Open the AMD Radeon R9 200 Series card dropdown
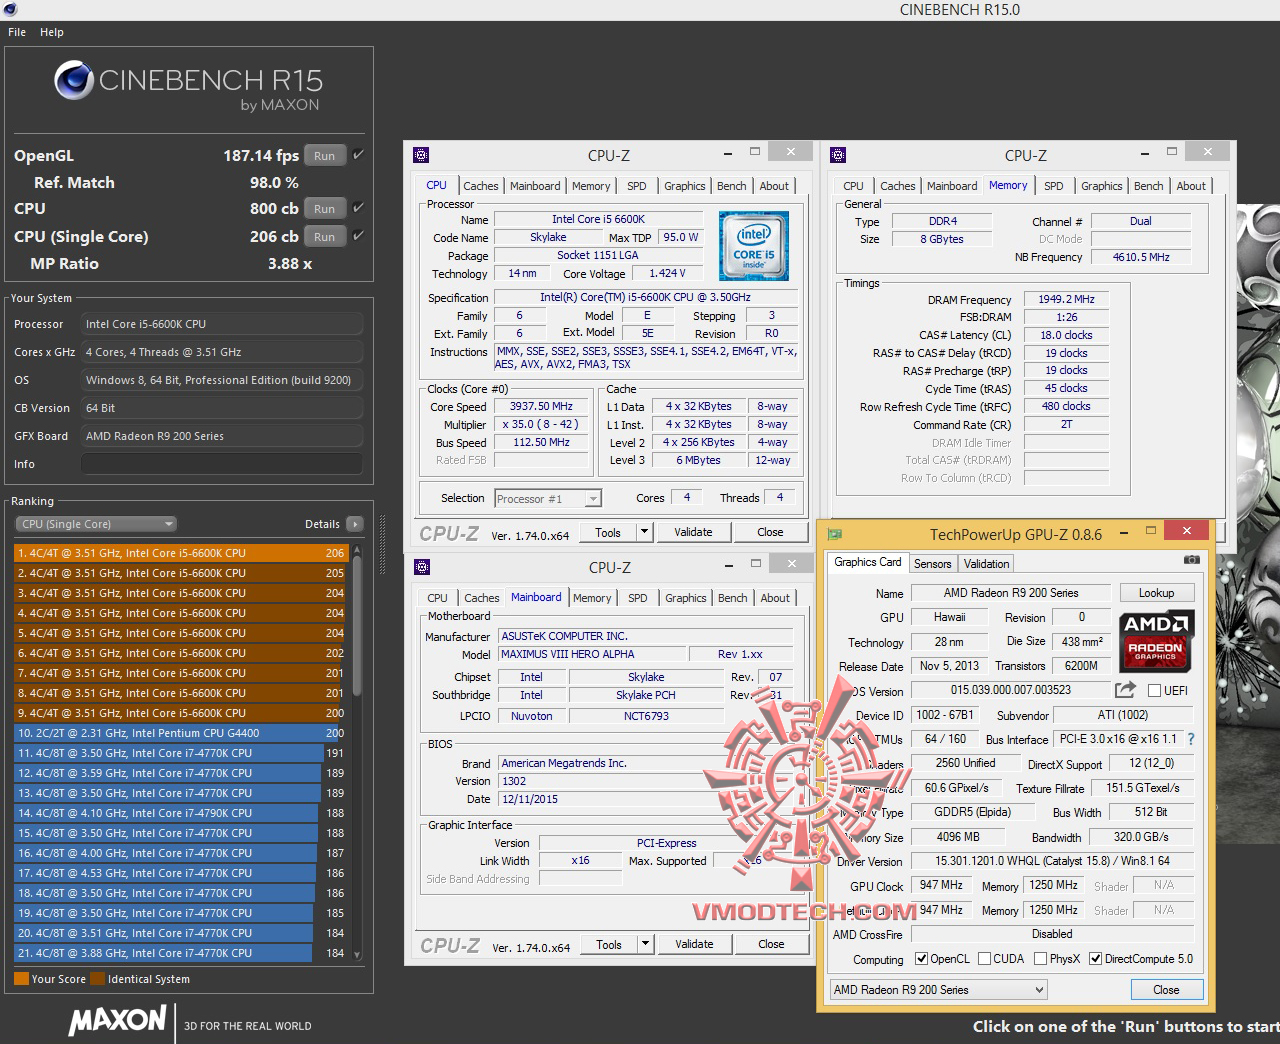The height and width of the screenshot is (1044, 1280). click(938, 990)
